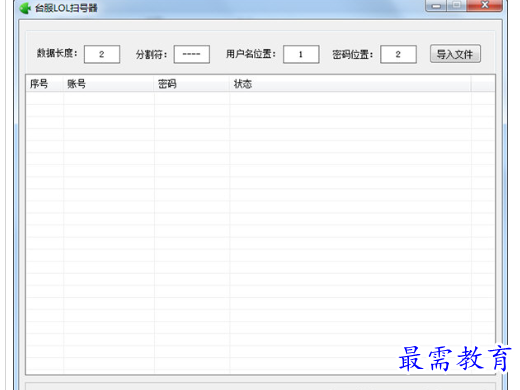Click the 导入文件 import file button

point(455,54)
